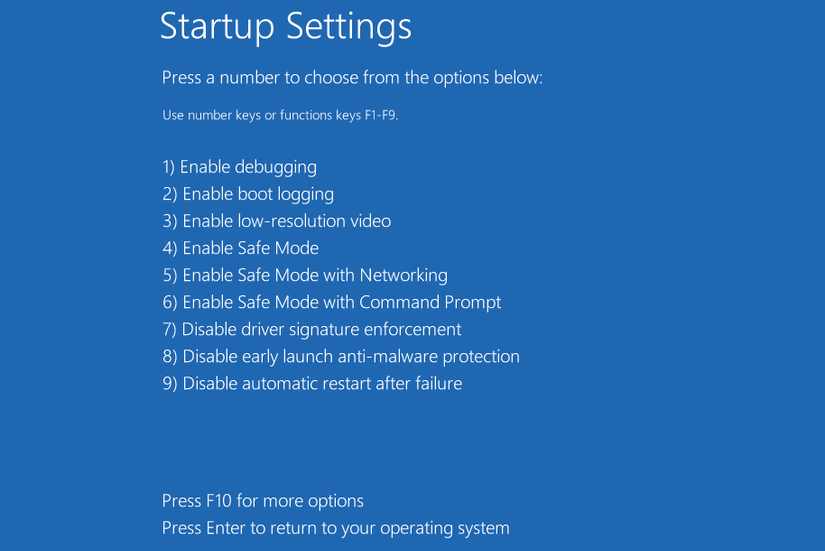825x551 pixels.
Task: Click the 'Press a number to choose' instruction
Action: click(352, 78)
